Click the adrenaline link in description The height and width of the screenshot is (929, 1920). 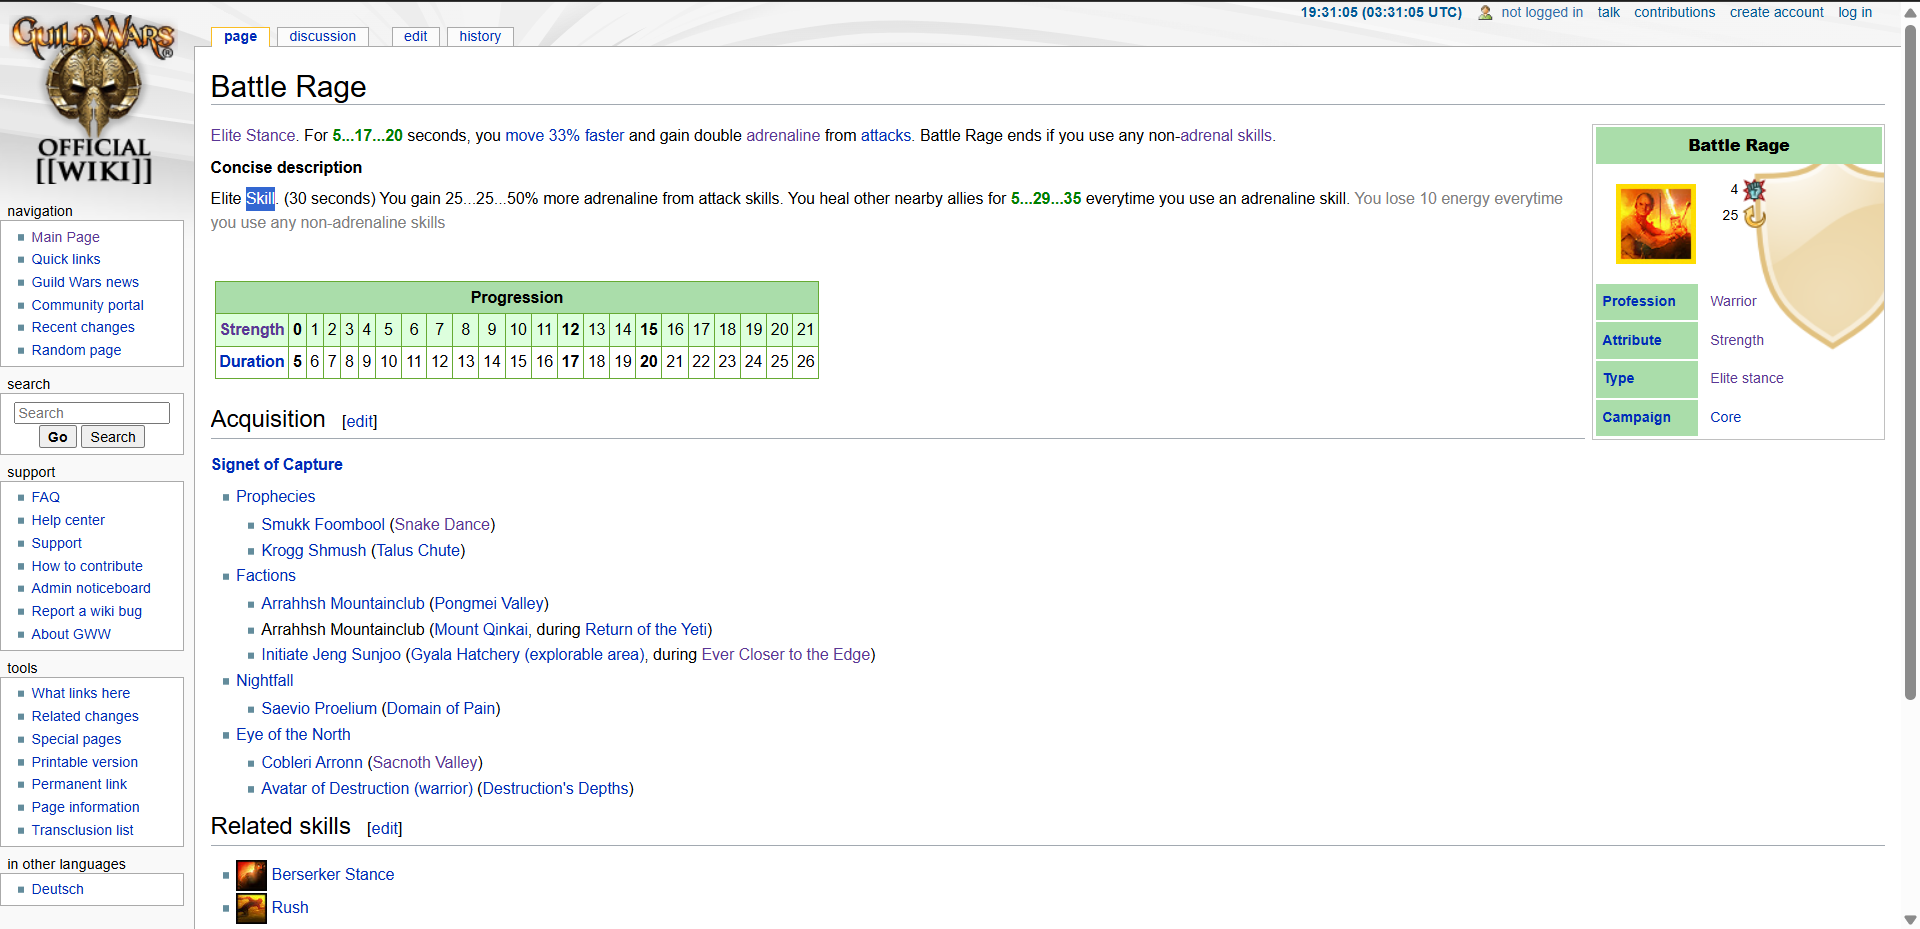pos(783,135)
